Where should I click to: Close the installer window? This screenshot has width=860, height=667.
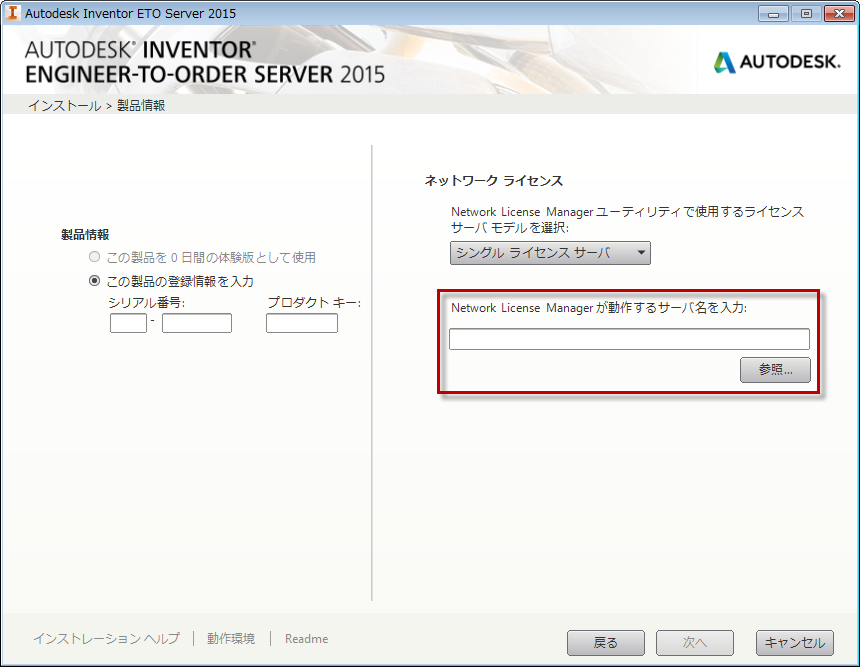pos(839,14)
